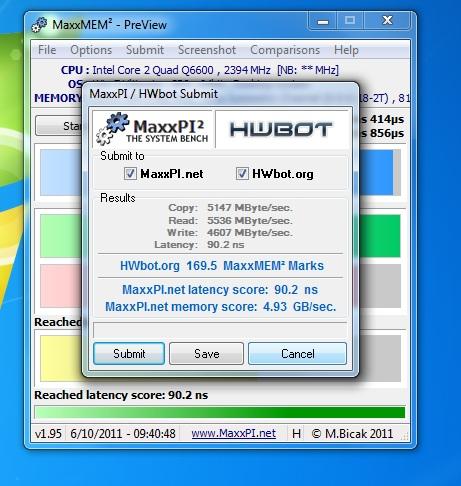The image size is (461, 486).
Task: Click the CPU info 'Intel Core 2 Quad Q6600' text
Action: coord(153,70)
